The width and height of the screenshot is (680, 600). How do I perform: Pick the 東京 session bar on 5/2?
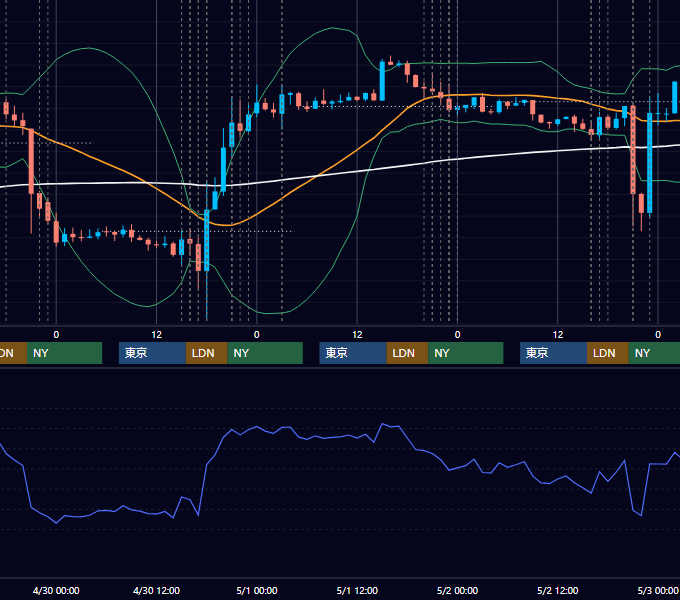[x=554, y=353]
